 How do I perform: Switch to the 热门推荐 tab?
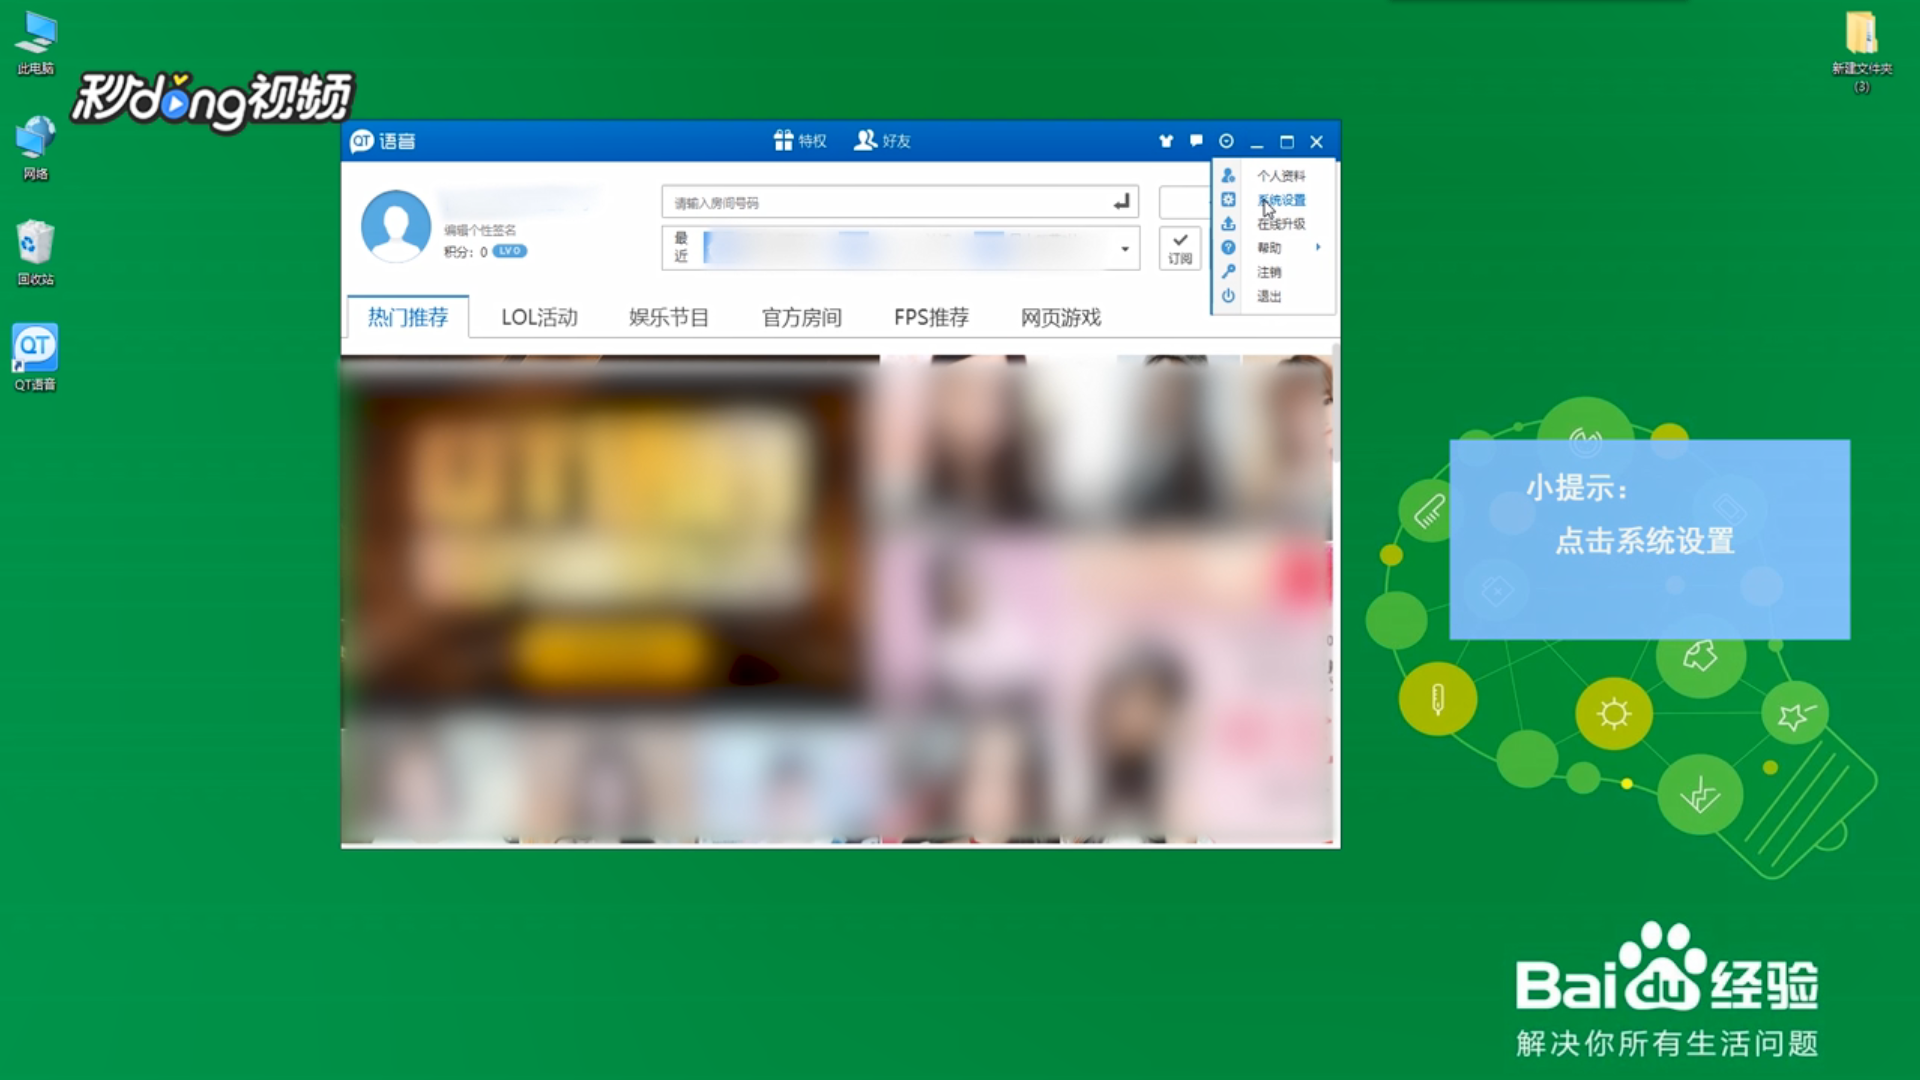click(x=408, y=317)
